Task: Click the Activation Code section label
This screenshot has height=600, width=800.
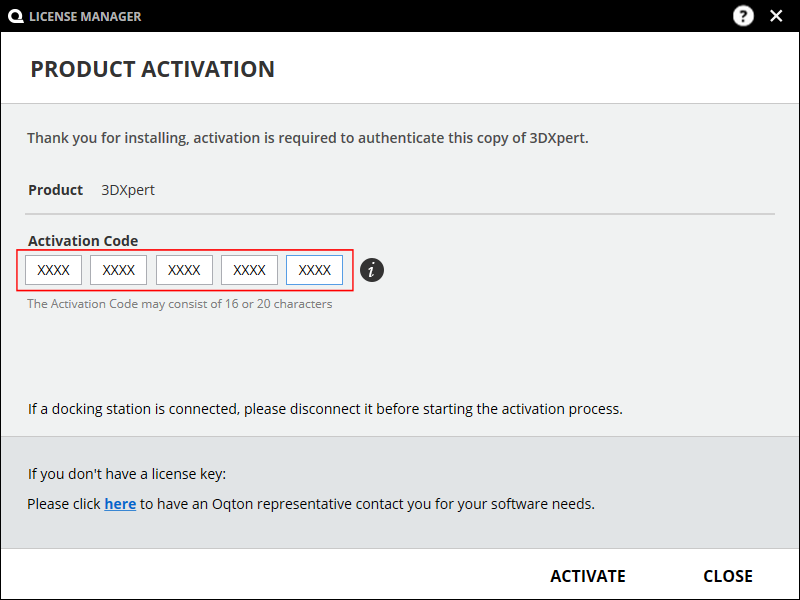Action: click(83, 240)
